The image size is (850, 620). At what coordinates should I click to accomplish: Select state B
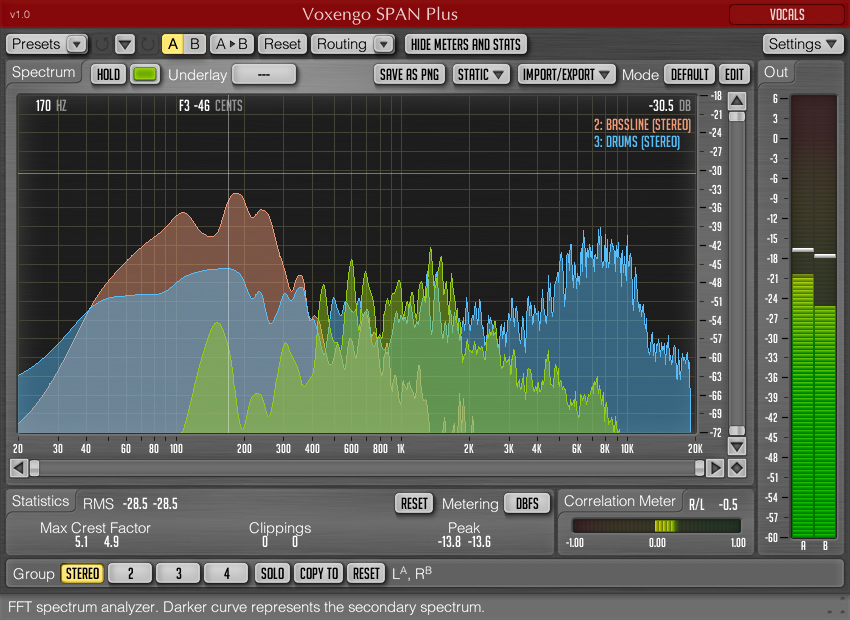click(x=195, y=44)
